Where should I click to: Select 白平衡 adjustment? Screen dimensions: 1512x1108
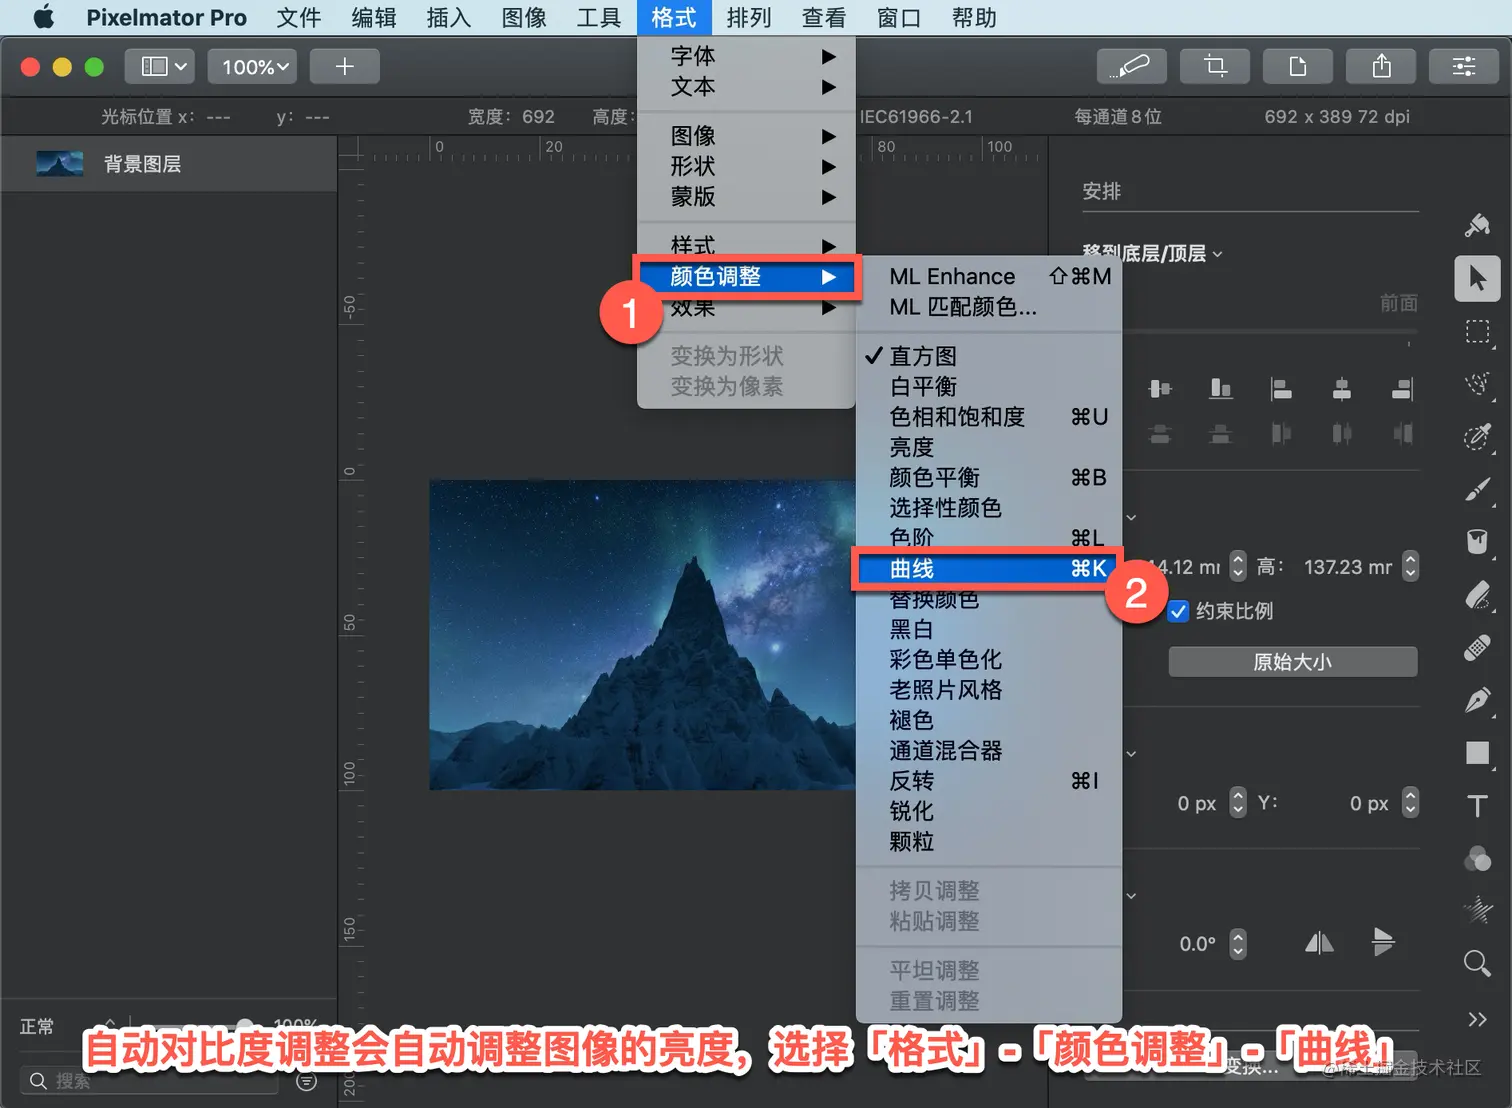pyautogui.click(x=989, y=387)
